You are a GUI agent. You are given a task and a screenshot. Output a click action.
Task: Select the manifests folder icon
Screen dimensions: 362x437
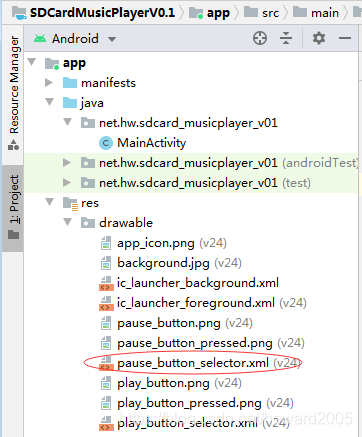point(70,83)
